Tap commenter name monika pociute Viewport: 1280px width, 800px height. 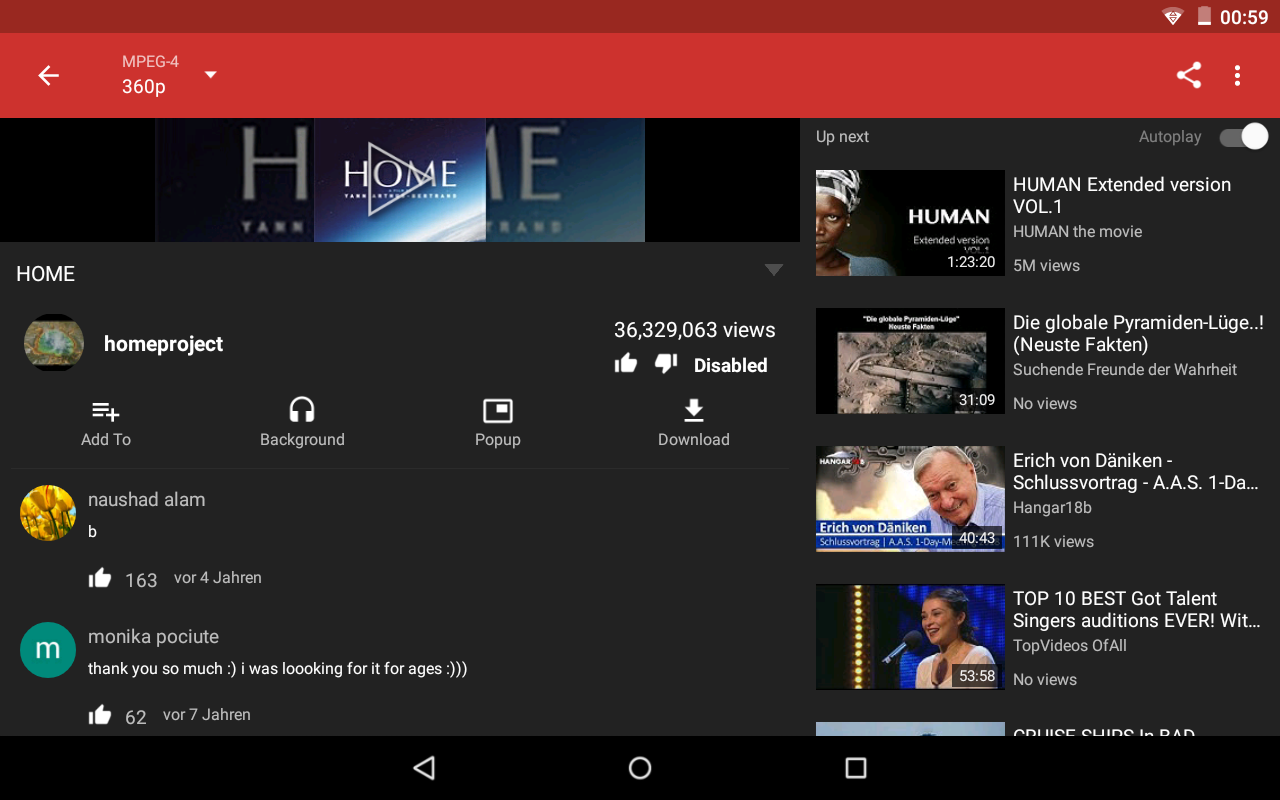(153, 636)
